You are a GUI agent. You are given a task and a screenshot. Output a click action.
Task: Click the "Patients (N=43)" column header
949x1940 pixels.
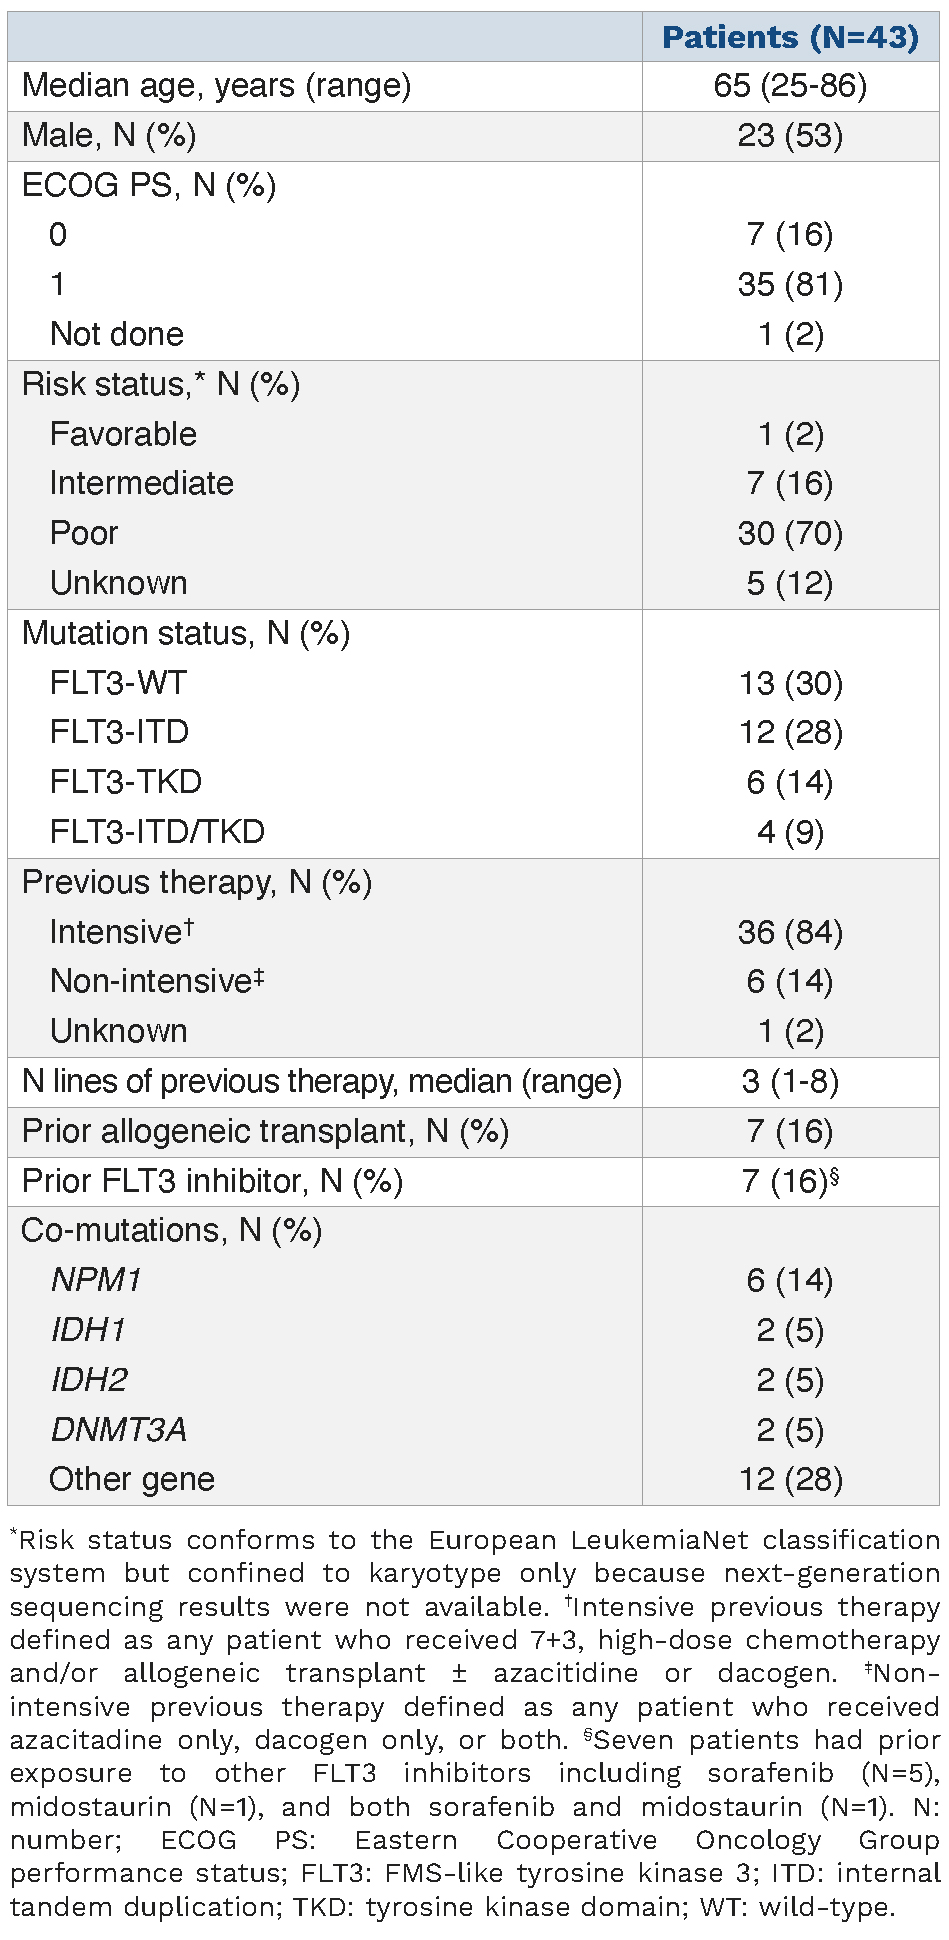pos(790,37)
